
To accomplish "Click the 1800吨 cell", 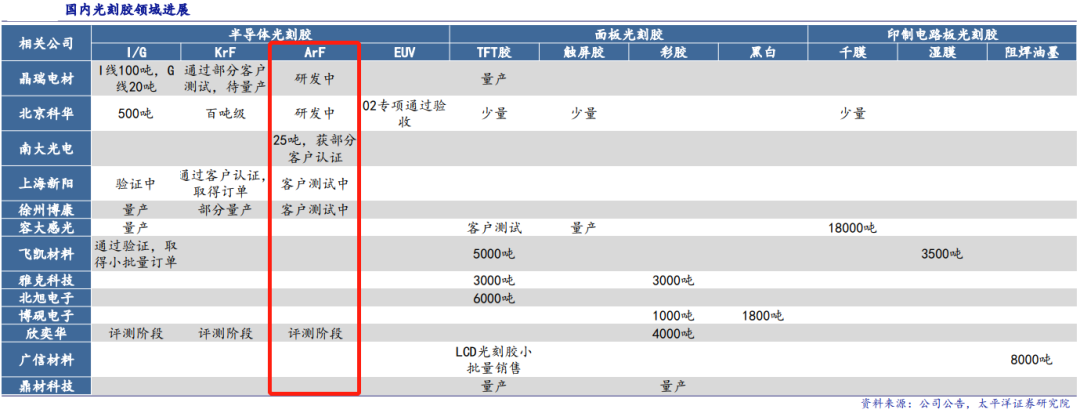I will coord(762,316).
